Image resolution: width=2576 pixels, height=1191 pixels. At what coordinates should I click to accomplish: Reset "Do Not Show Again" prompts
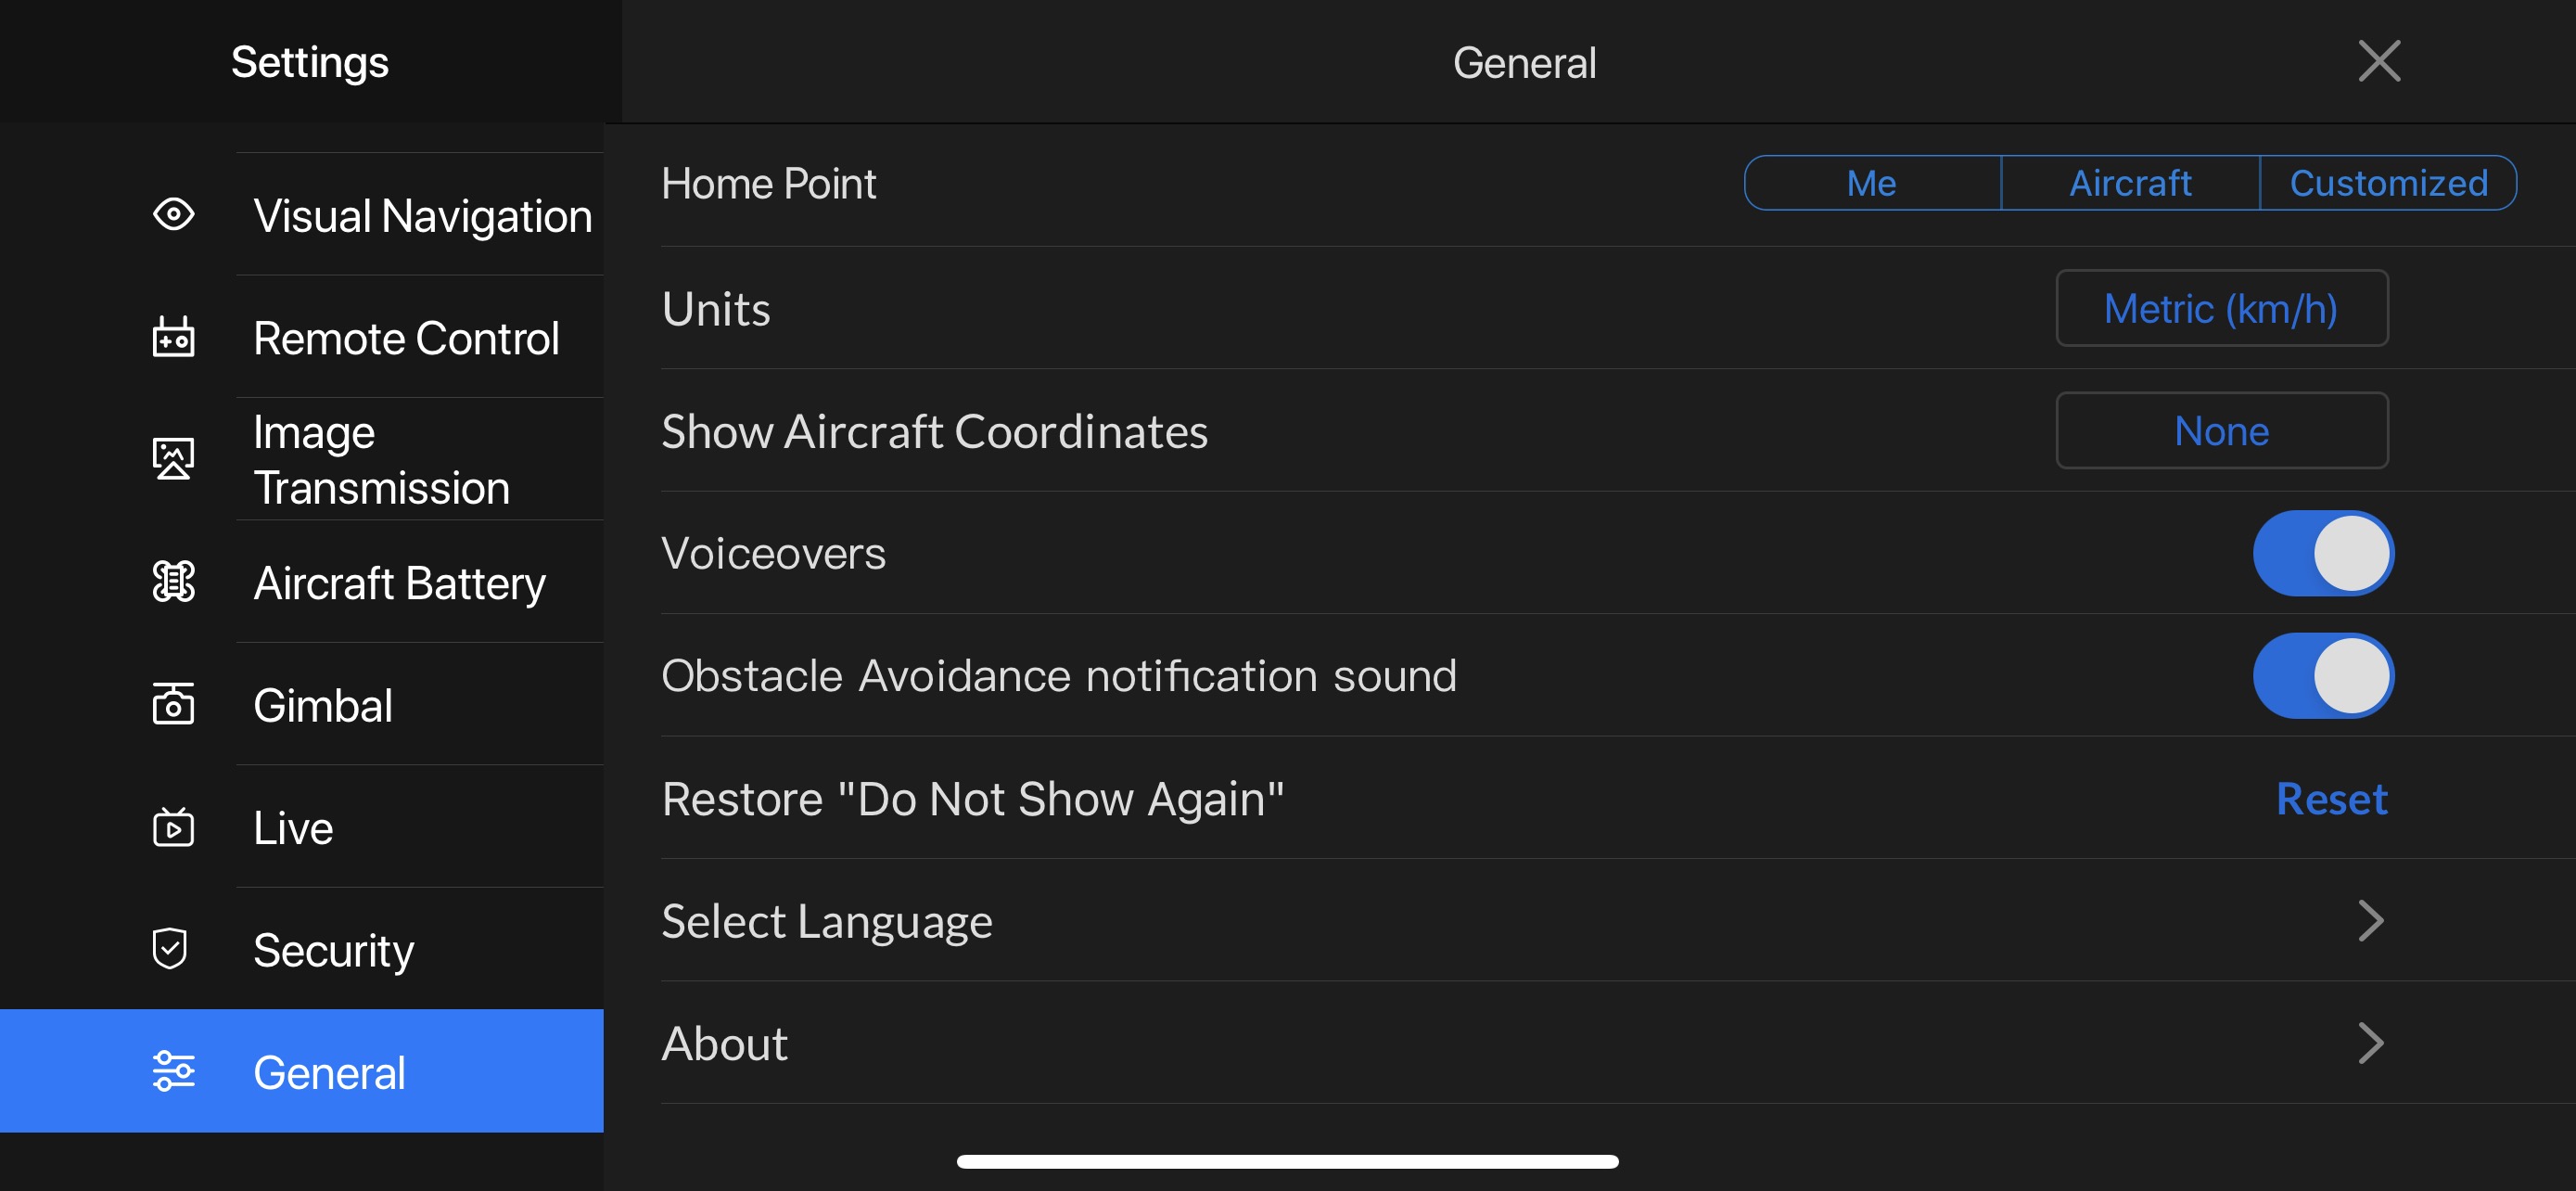point(2331,798)
